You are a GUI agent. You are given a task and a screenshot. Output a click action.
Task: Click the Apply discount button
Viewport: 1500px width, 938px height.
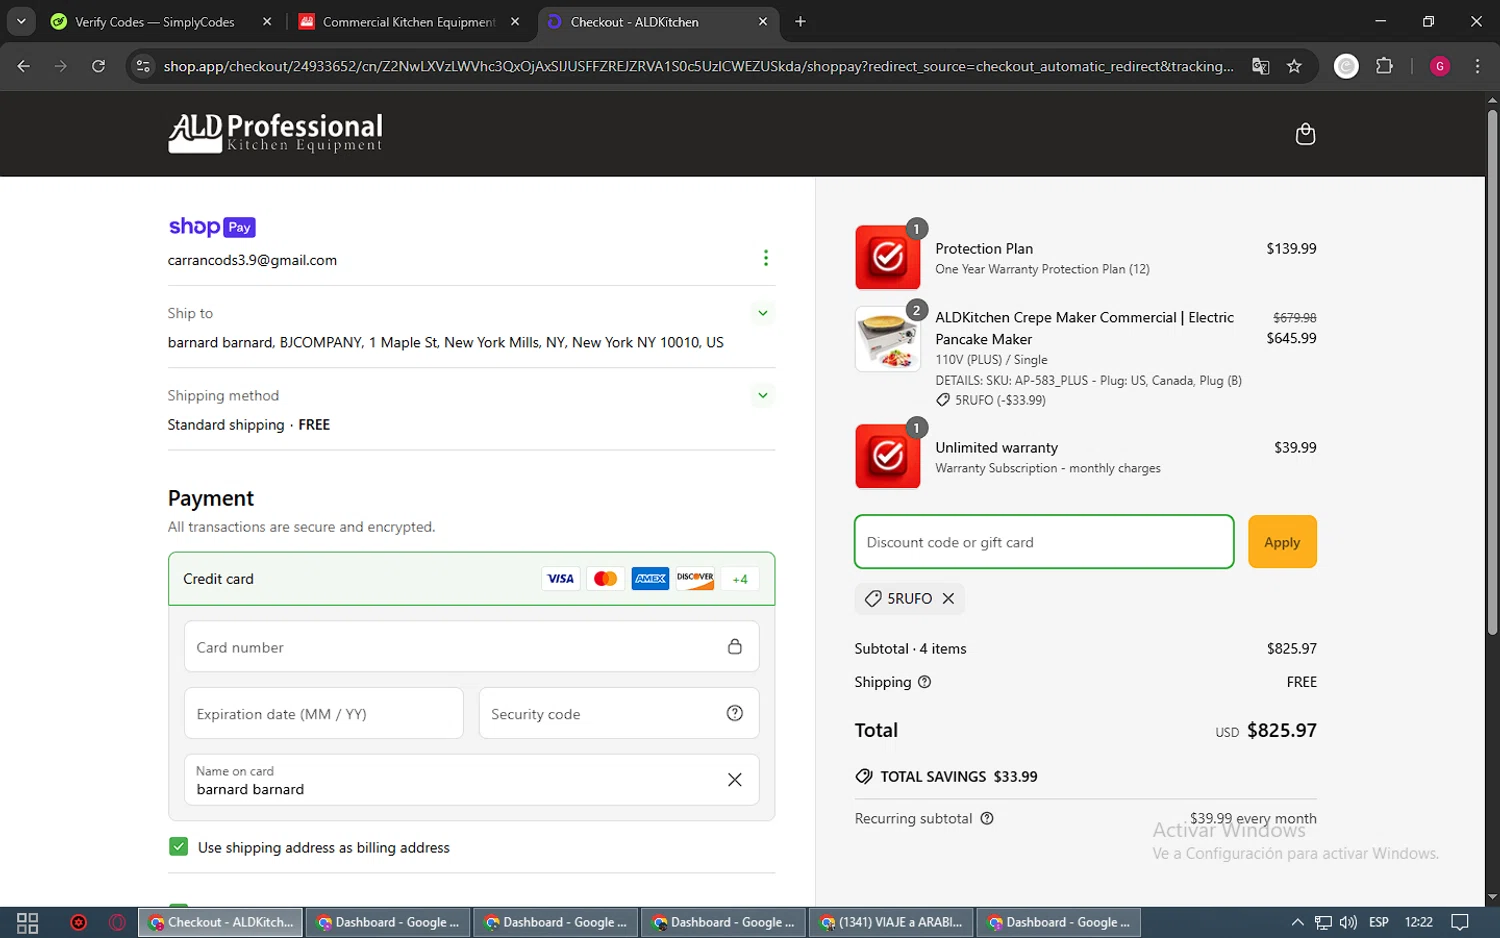[1282, 542]
